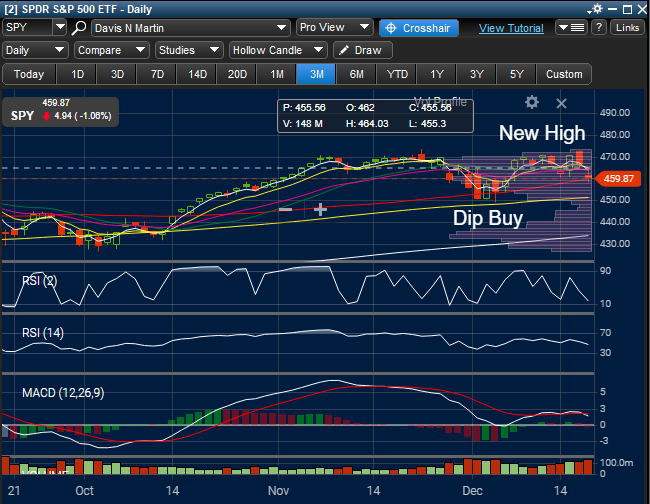Open the list menu icon beside Links
The height and width of the screenshot is (504, 650).
coord(571,28)
